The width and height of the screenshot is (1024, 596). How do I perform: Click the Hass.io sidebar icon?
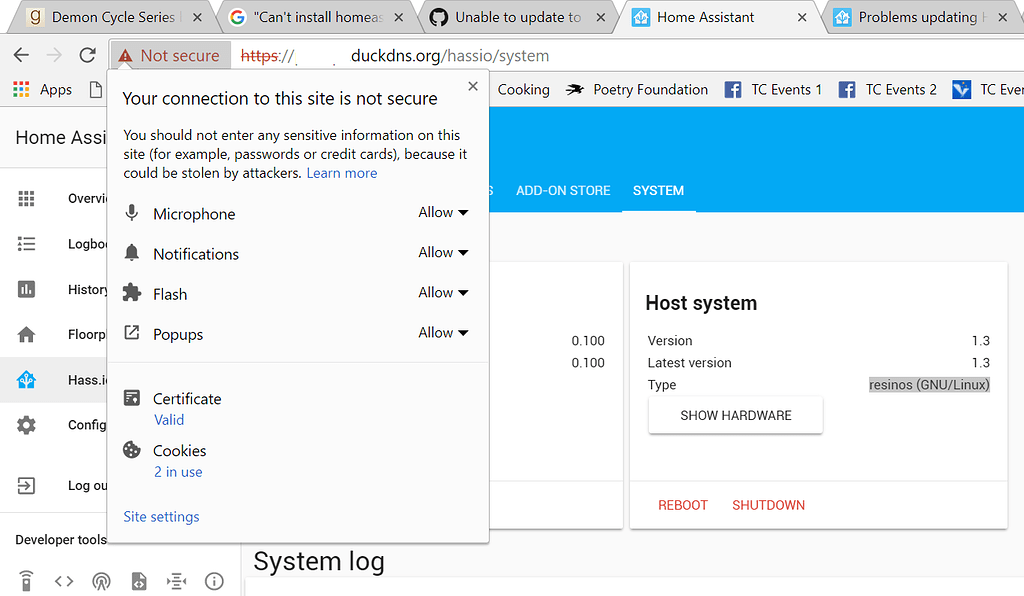(x=27, y=380)
